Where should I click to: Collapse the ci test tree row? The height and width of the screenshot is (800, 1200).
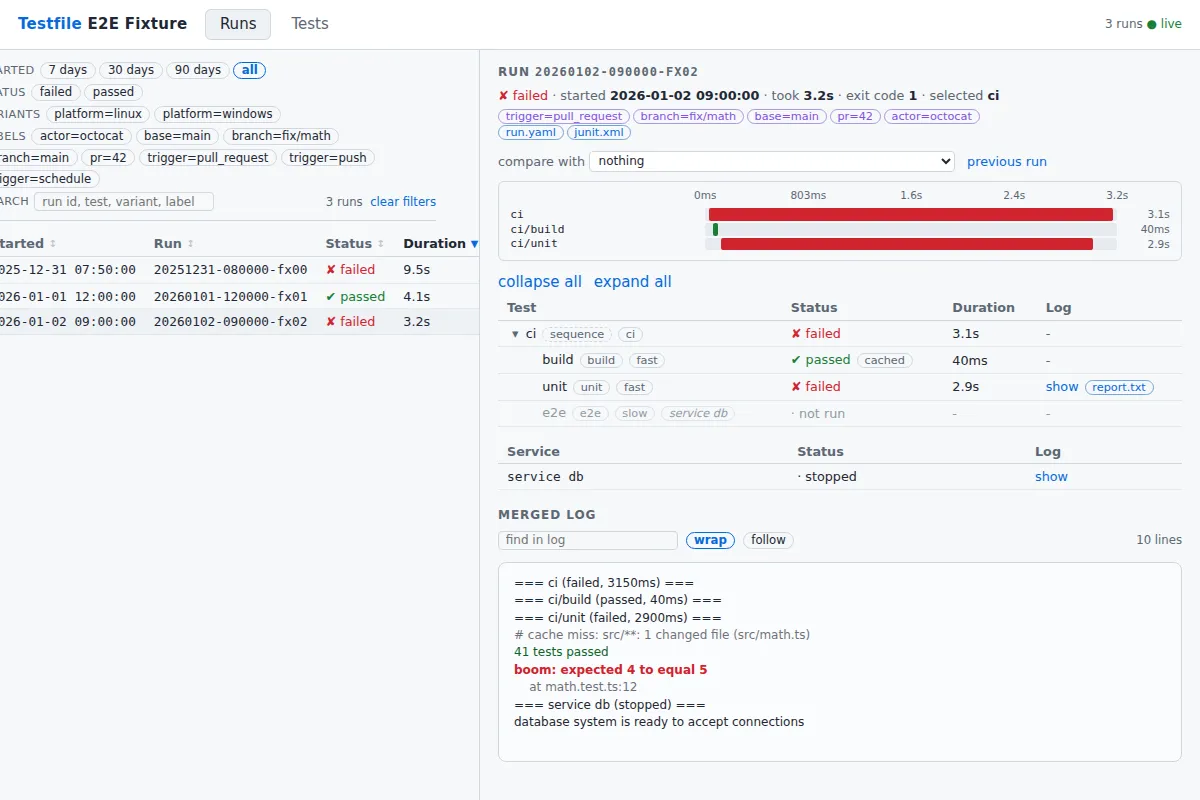coord(515,334)
